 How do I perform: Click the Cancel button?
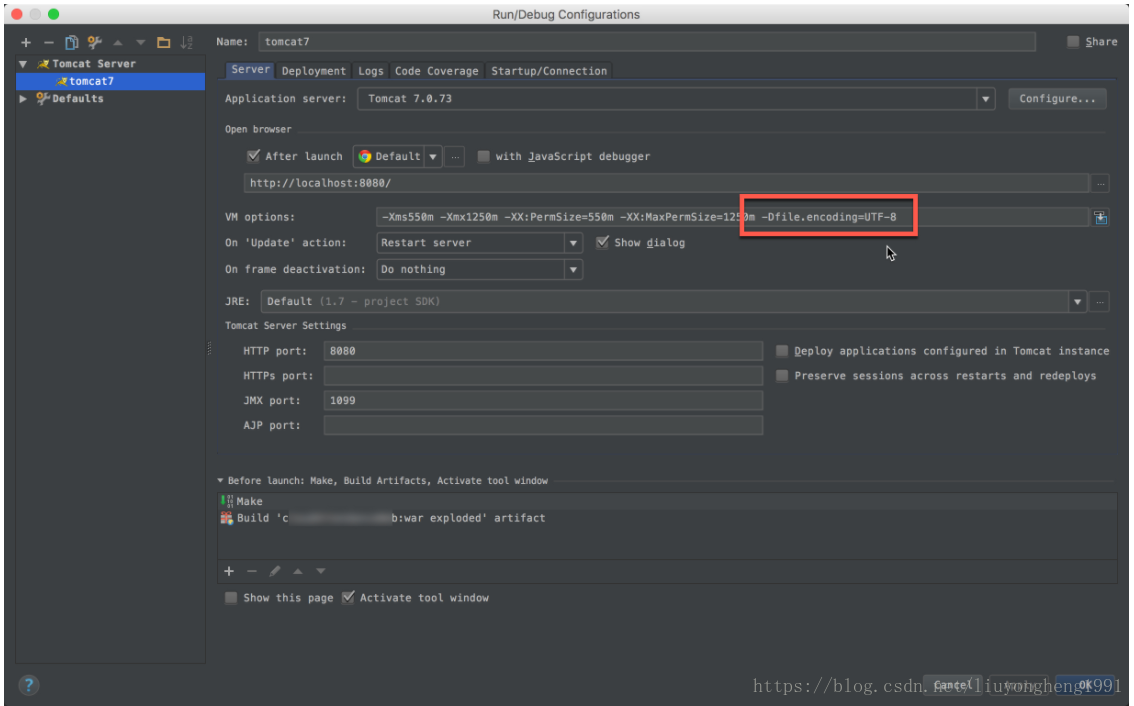[x=952, y=684]
